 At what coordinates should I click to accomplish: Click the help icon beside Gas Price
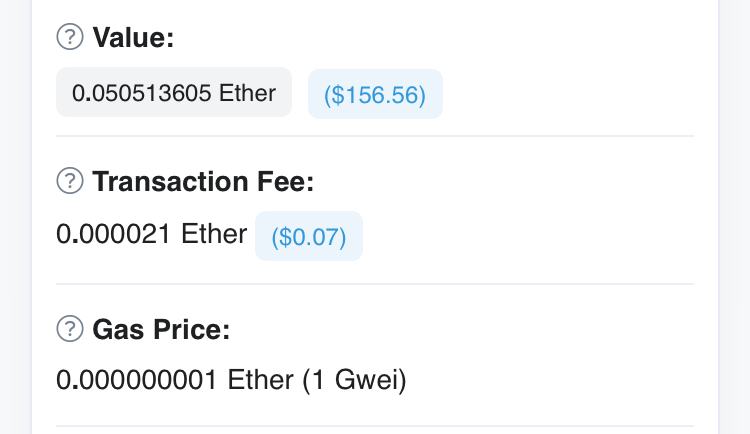[70, 329]
